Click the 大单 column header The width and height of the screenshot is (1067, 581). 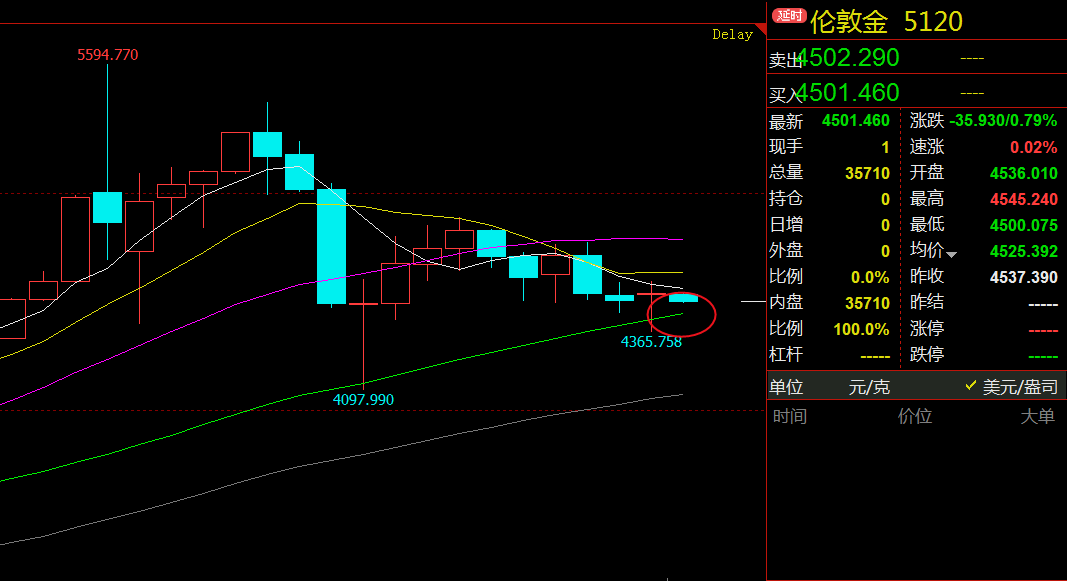pos(1037,416)
